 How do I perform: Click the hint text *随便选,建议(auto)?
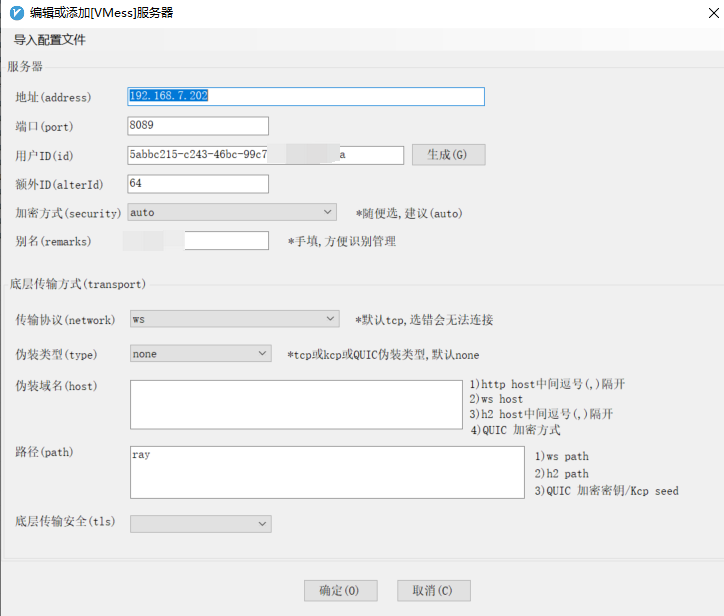(x=409, y=213)
